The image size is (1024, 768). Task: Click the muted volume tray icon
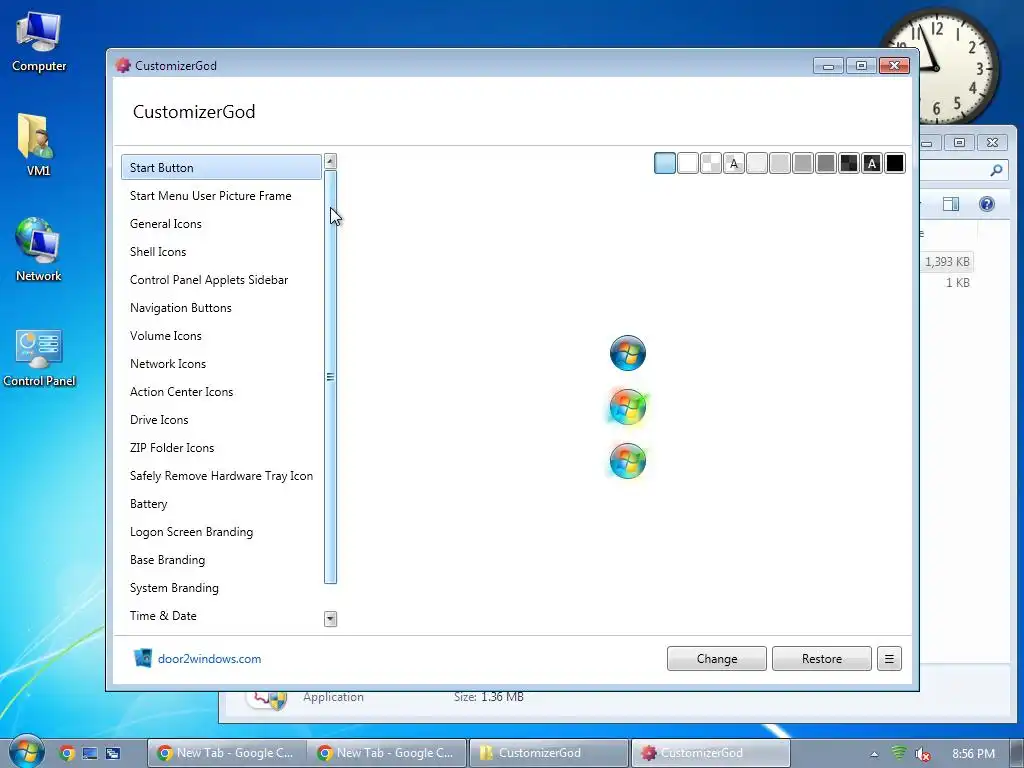922,754
